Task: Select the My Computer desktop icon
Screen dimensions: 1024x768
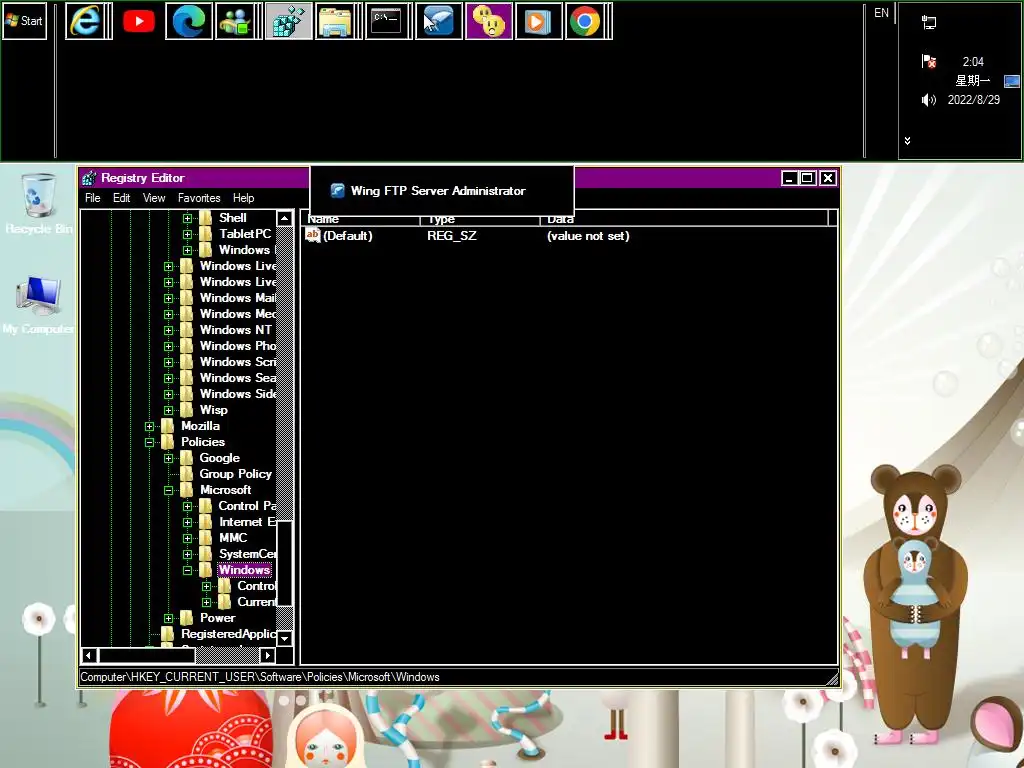Action: click(x=39, y=305)
